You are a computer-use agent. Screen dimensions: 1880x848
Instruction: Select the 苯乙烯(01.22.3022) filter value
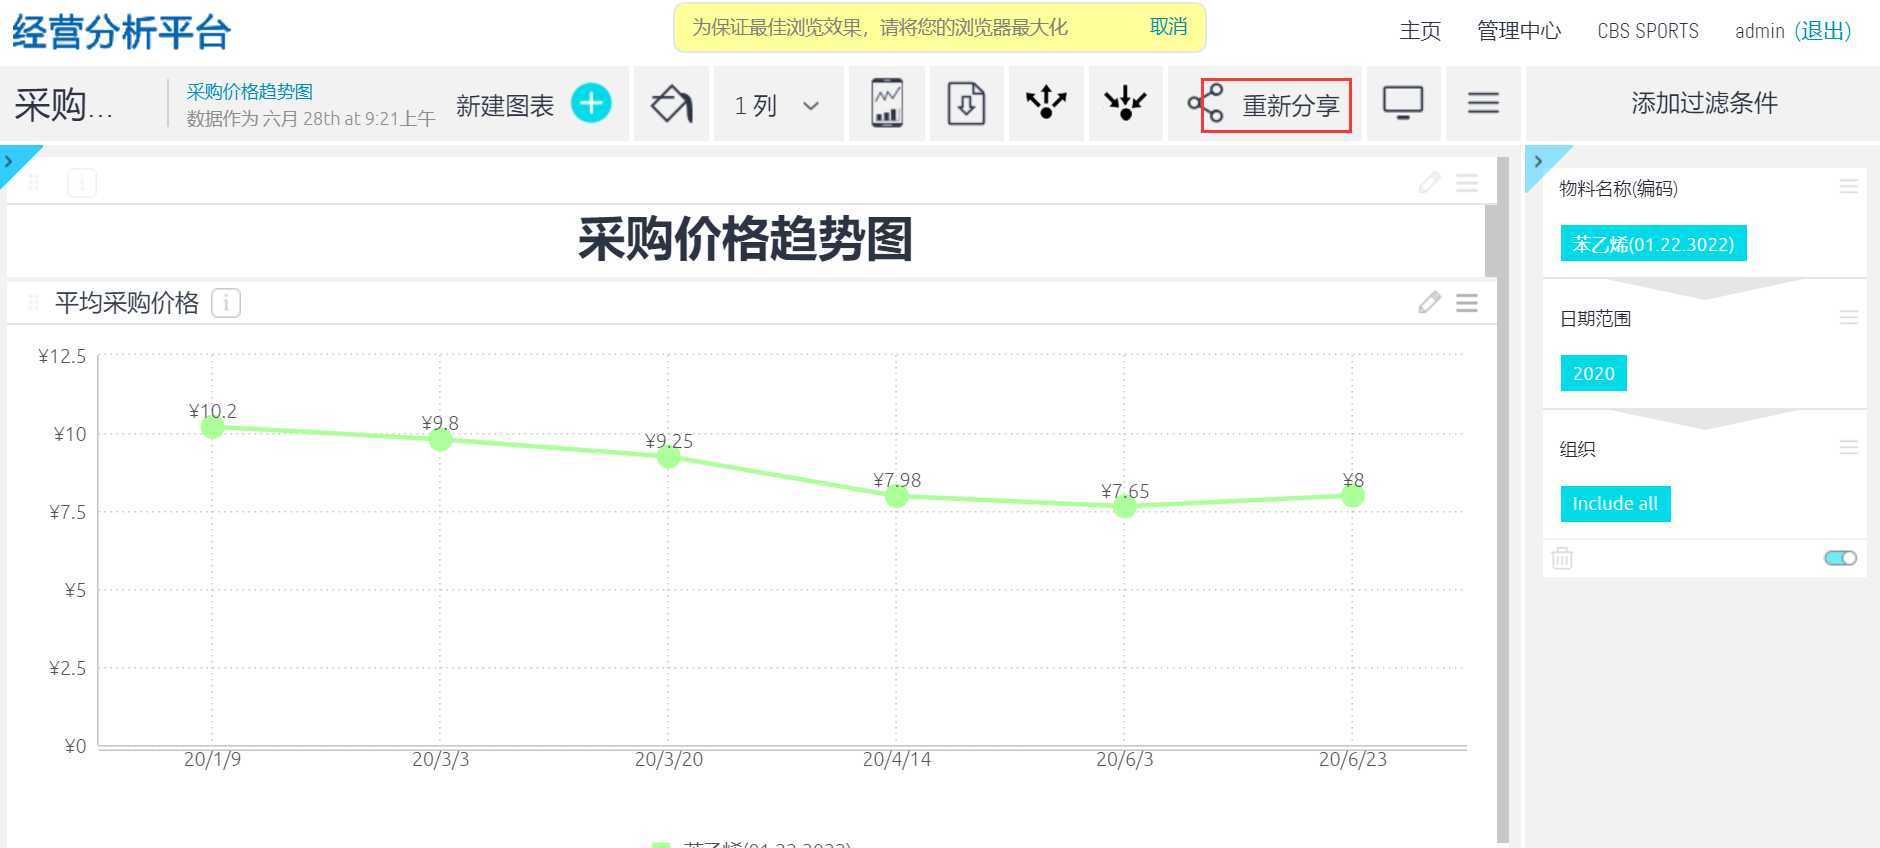1653,243
